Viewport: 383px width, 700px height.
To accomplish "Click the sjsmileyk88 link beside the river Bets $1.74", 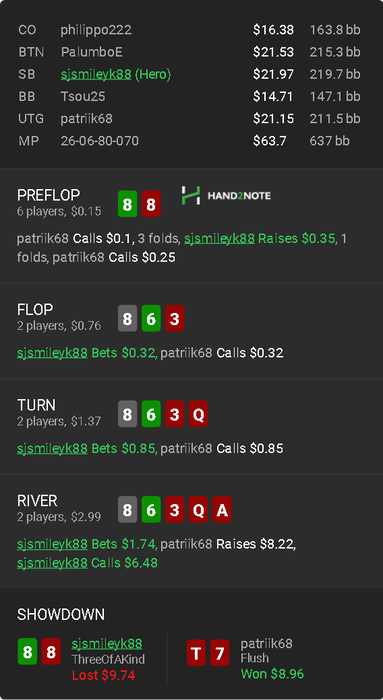I will [x=52, y=544].
